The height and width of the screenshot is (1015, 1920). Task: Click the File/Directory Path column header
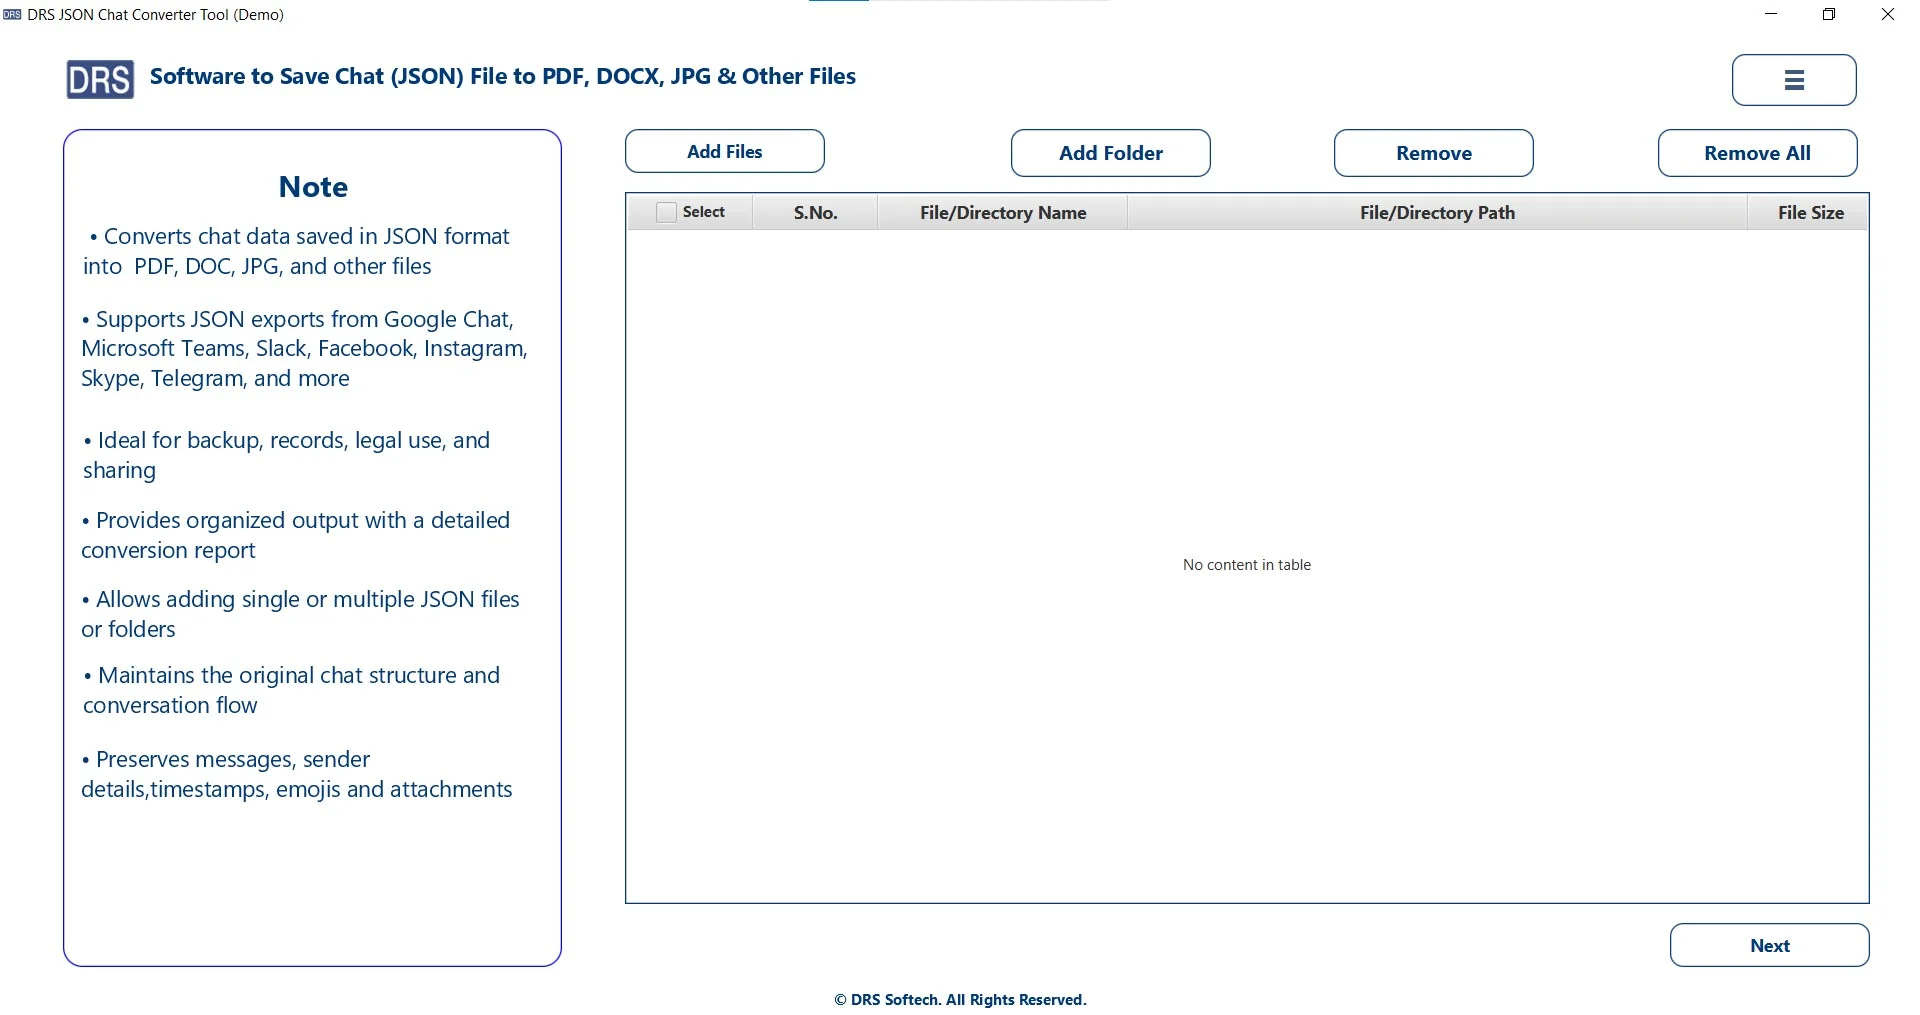[x=1437, y=212]
